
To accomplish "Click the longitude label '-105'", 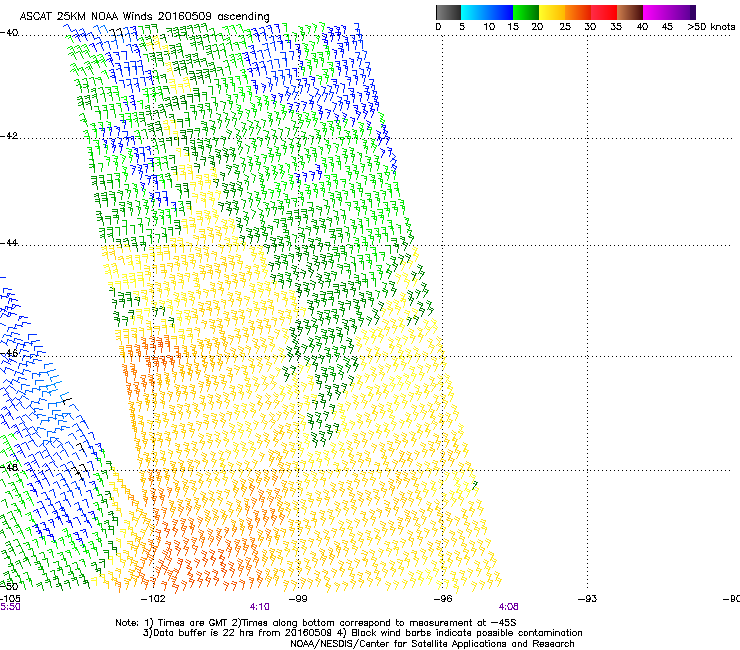I will coord(10,599).
